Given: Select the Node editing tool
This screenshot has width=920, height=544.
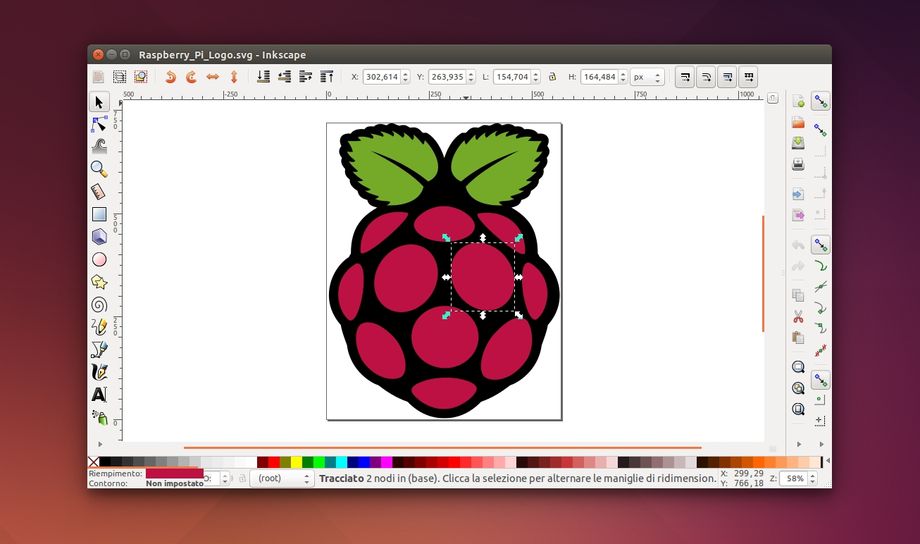Looking at the screenshot, I should (x=99, y=124).
